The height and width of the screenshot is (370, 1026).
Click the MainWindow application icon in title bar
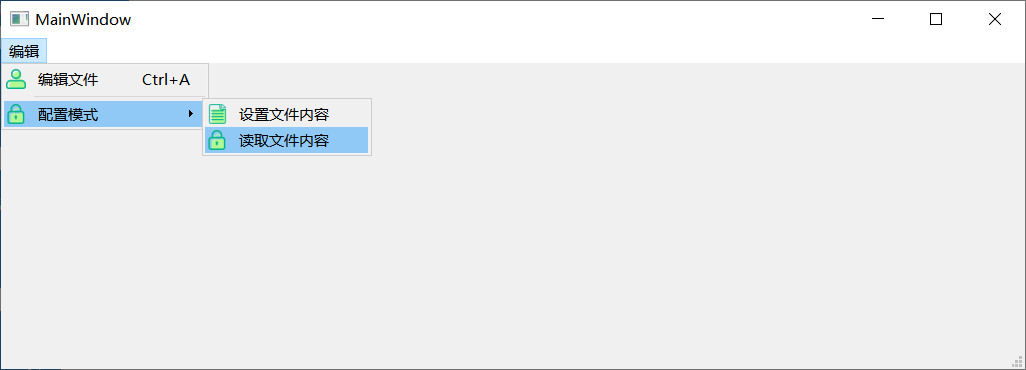pyautogui.click(x=20, y=19)
